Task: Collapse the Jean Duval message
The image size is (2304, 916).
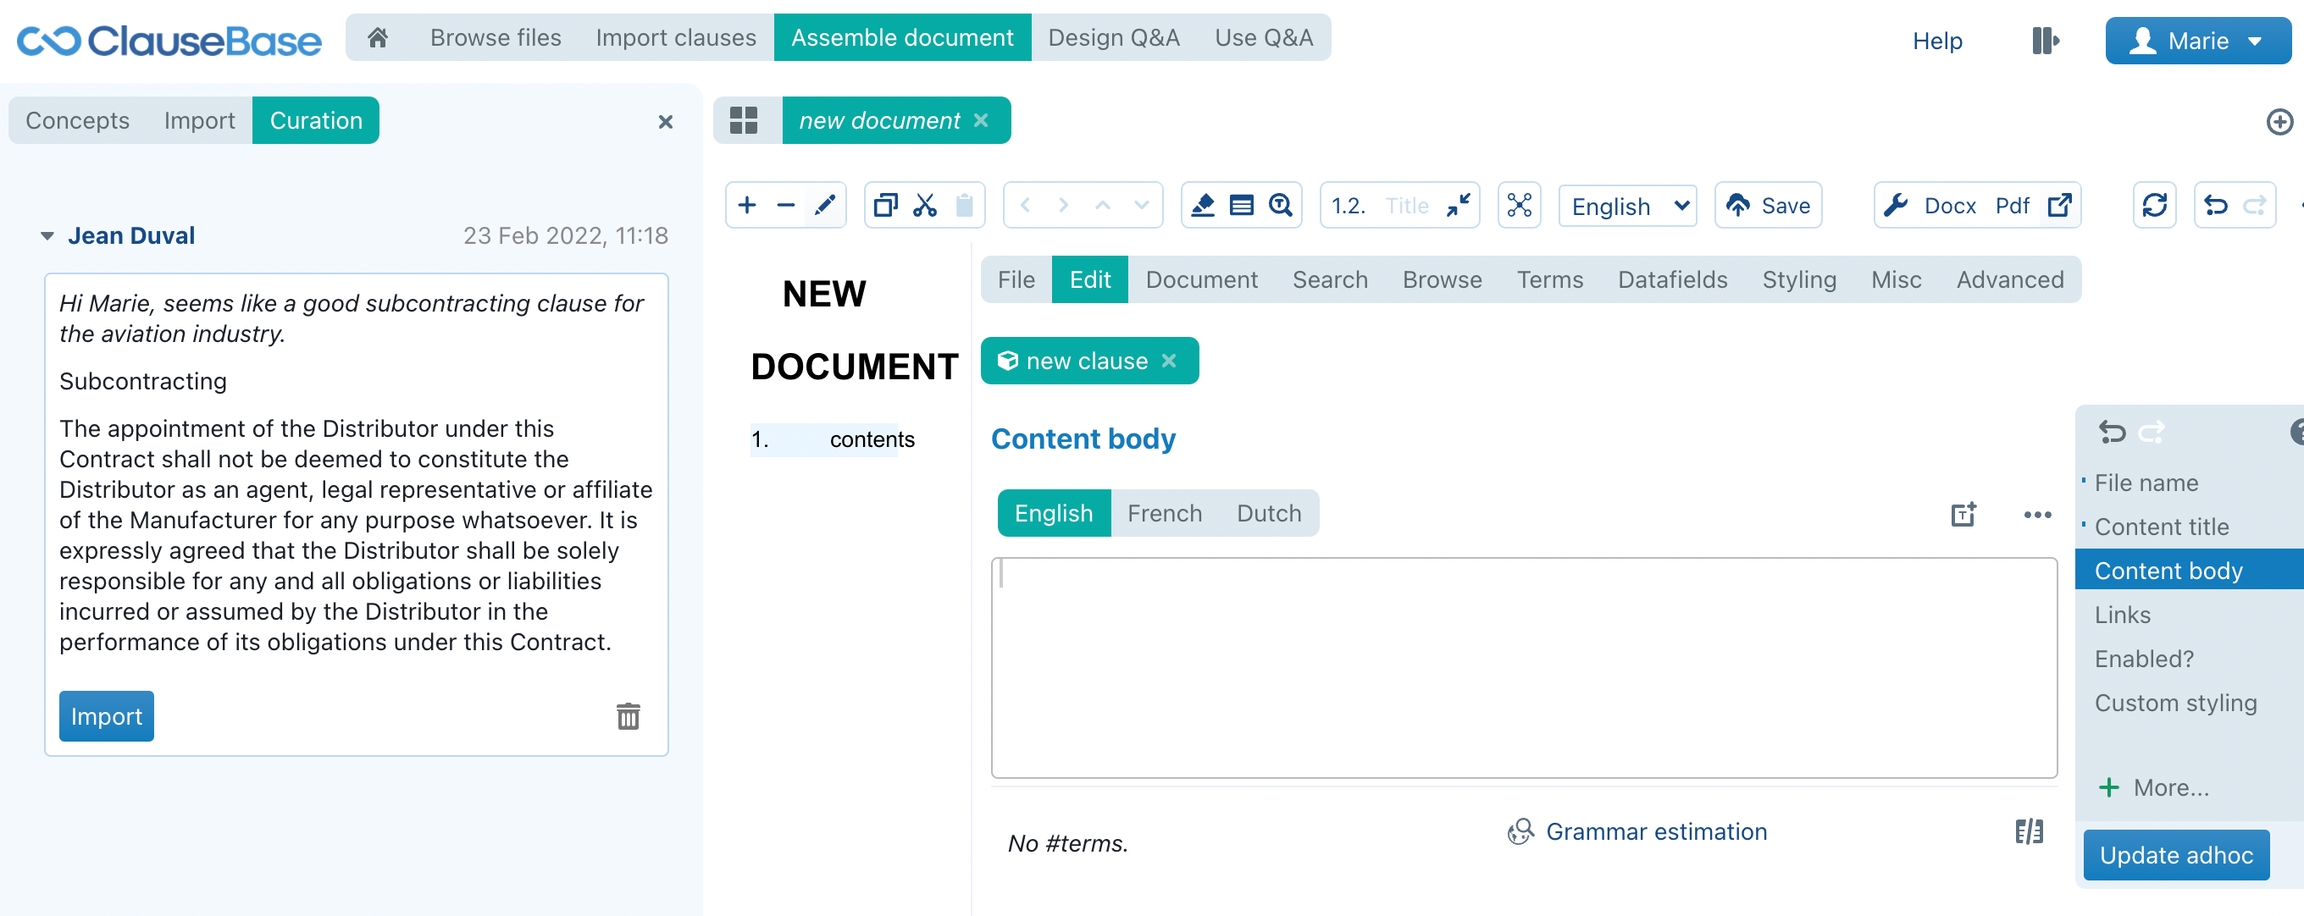Action: click(47, 236)
